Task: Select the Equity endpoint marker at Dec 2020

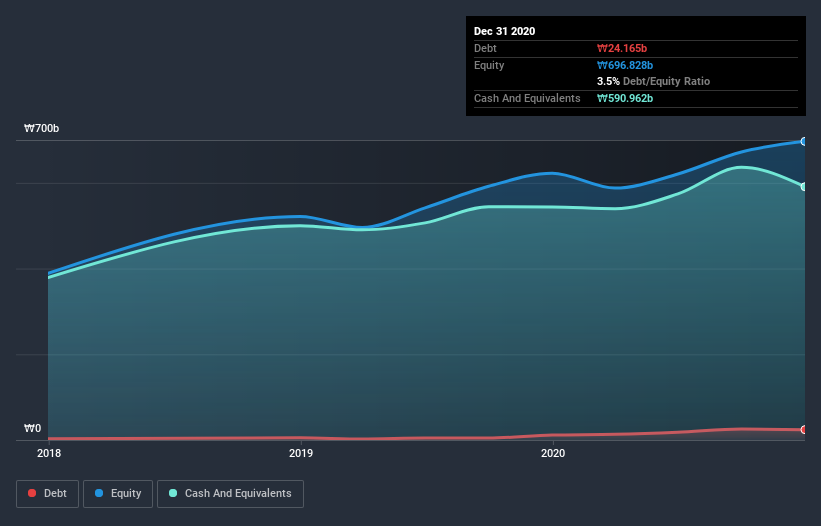Action: (x=804, y=141)
